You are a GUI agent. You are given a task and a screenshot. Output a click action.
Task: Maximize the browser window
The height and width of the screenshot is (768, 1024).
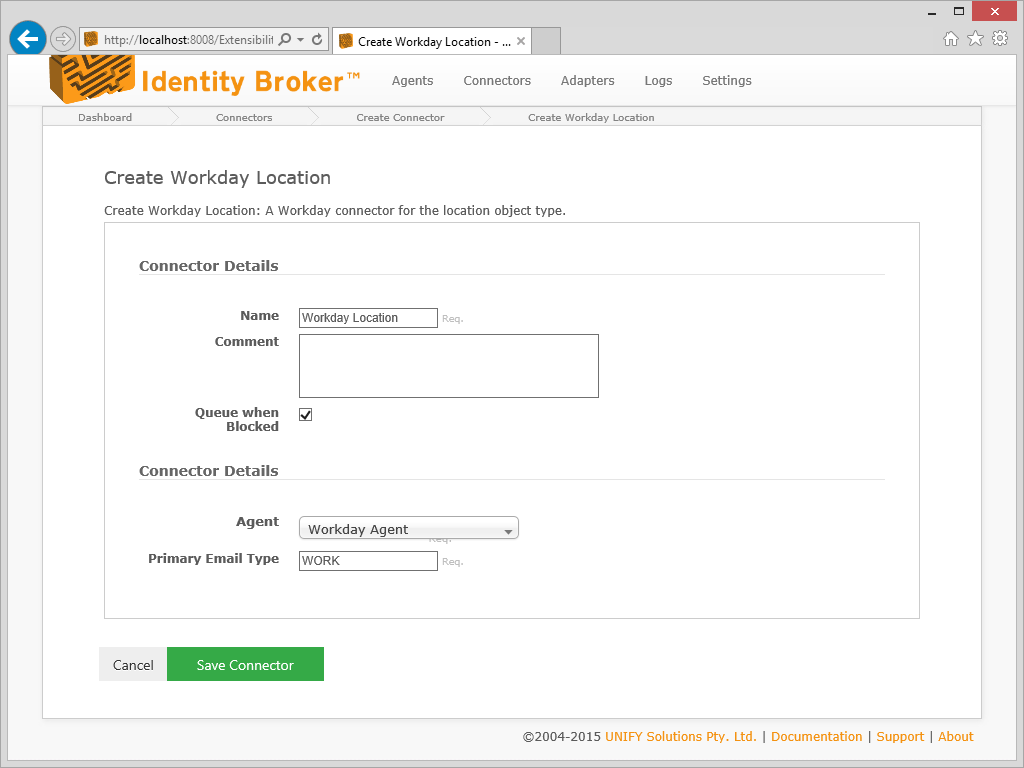[959, 11]
